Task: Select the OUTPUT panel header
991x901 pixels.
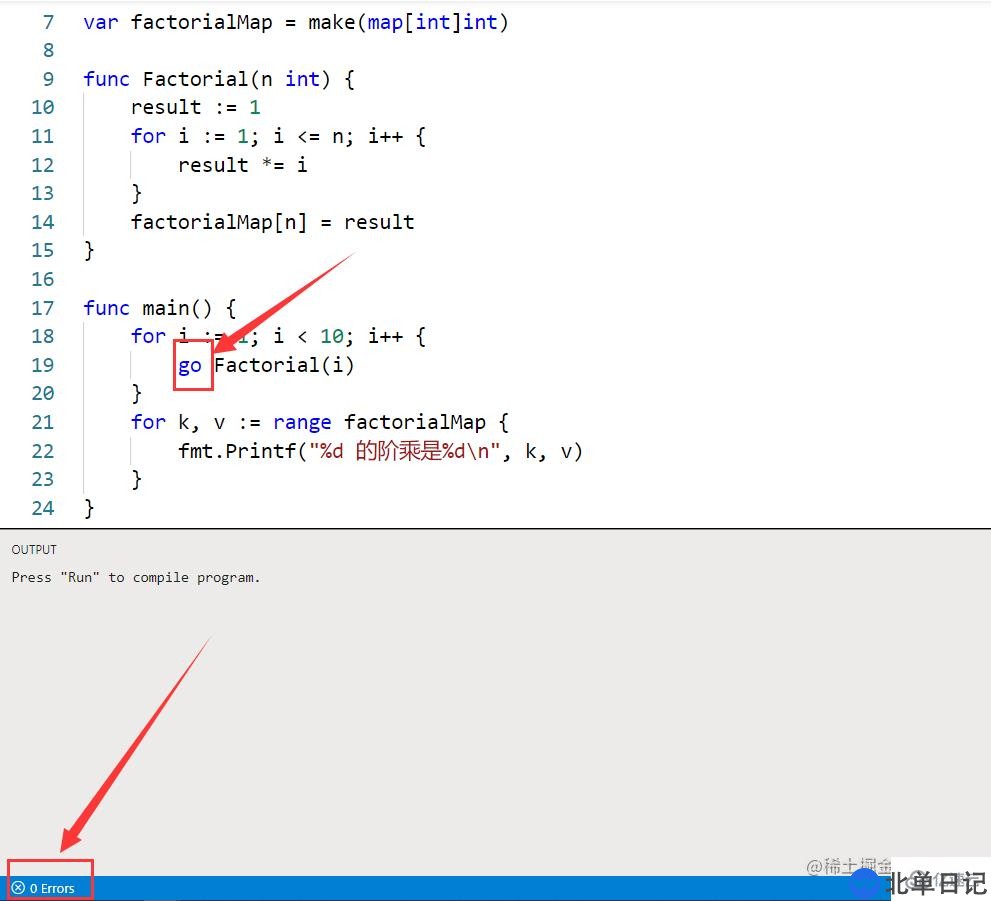Action: click(x=34, y=549)
